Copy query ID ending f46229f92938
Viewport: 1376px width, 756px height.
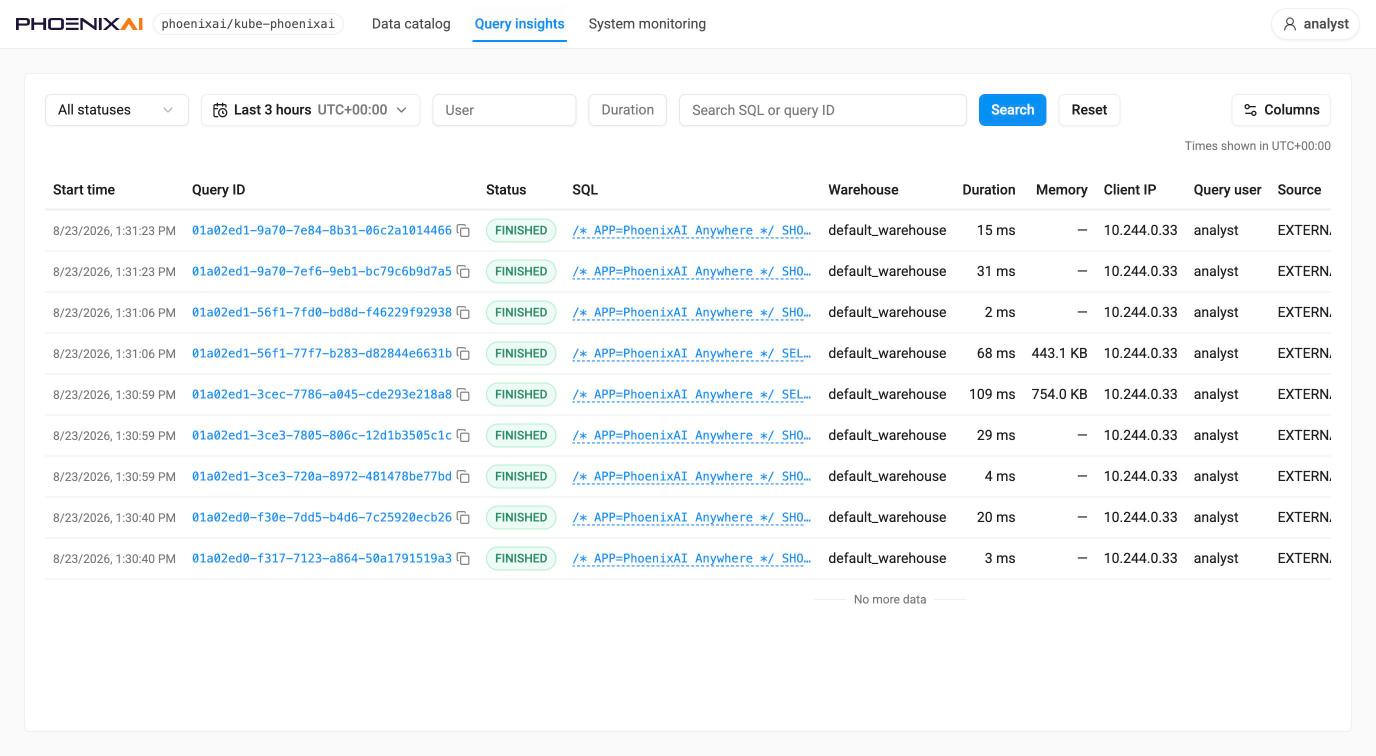tap(463, 313)
